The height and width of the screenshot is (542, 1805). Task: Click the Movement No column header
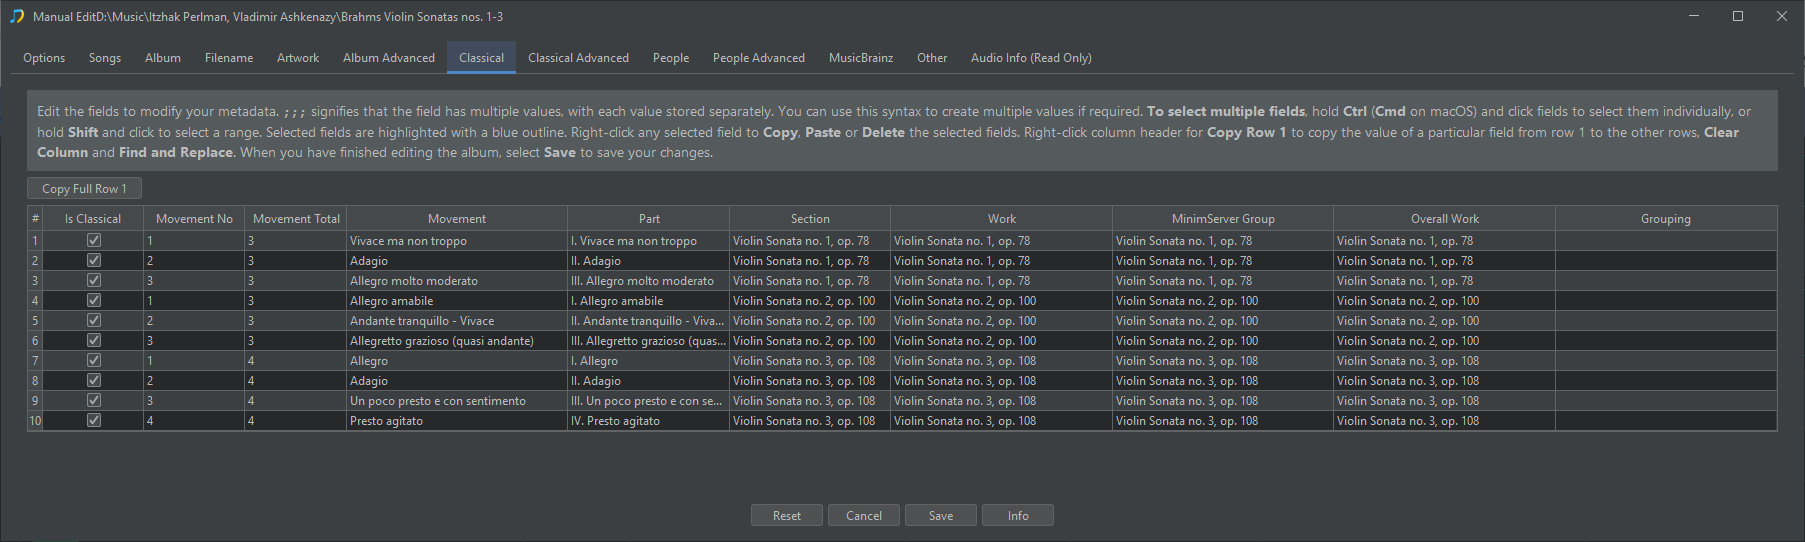[194, 219]
